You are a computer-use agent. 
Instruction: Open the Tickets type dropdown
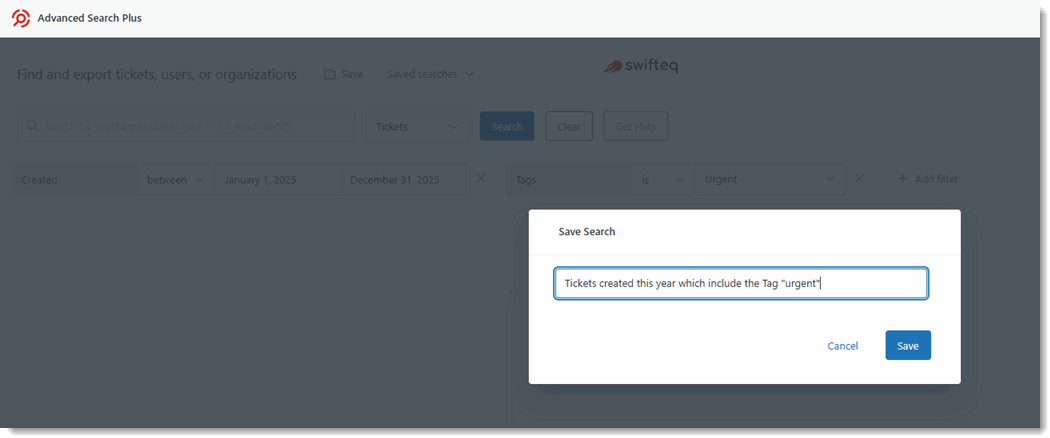[x=417, y=127]
